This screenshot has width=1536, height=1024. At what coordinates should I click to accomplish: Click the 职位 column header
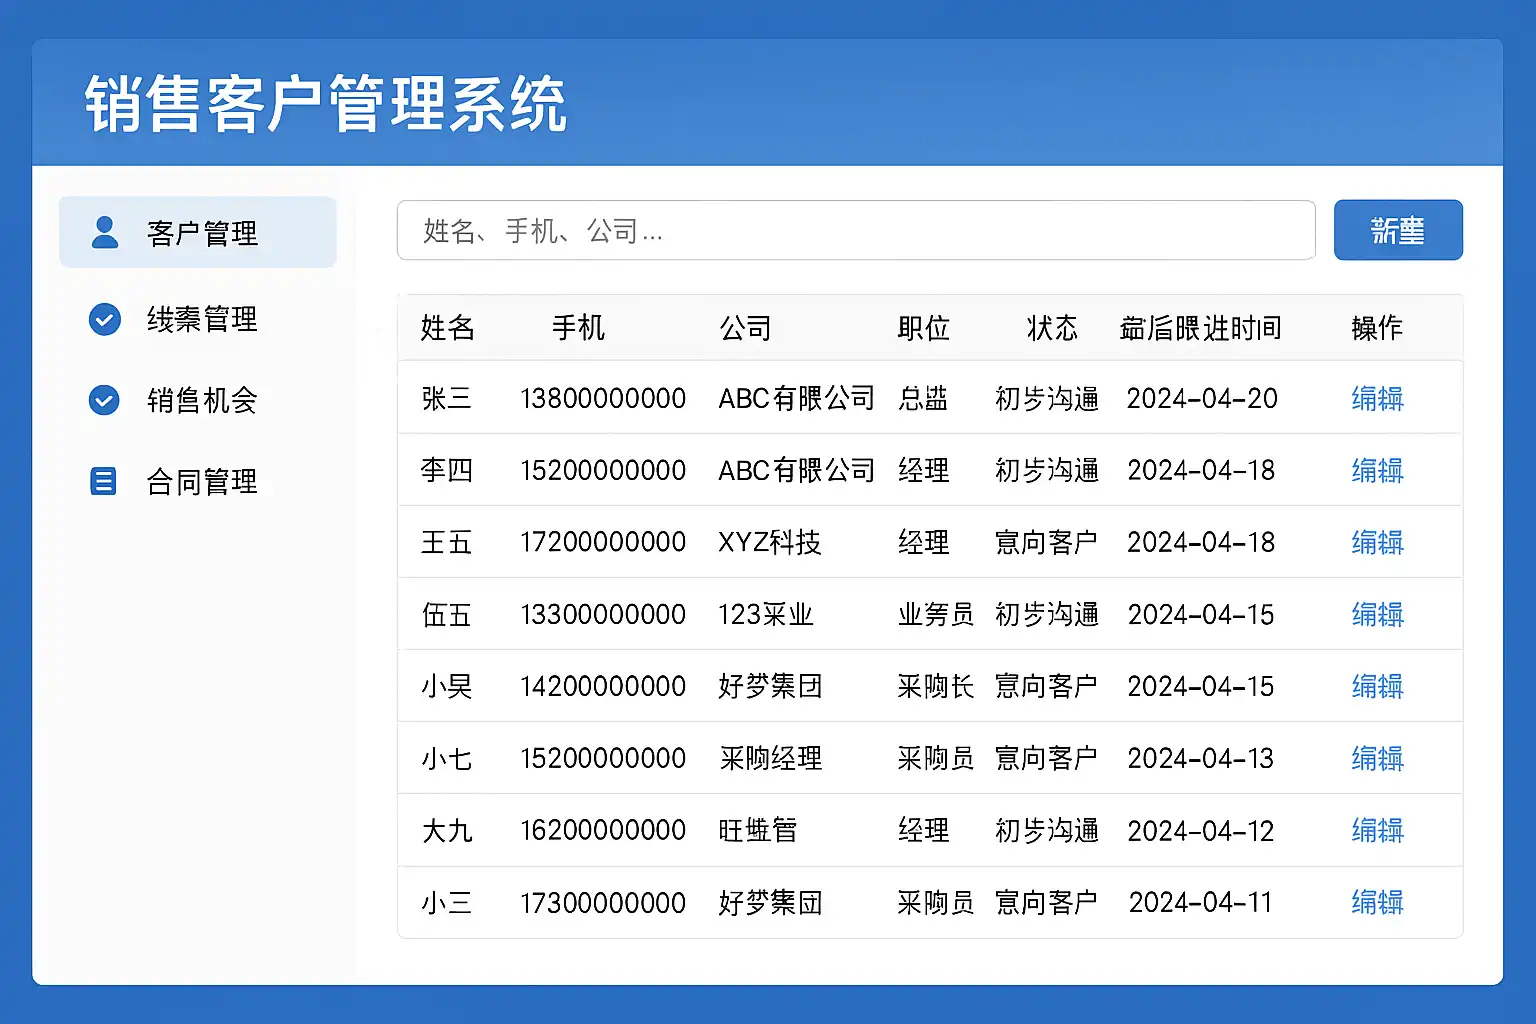click(x=923, y=328)
